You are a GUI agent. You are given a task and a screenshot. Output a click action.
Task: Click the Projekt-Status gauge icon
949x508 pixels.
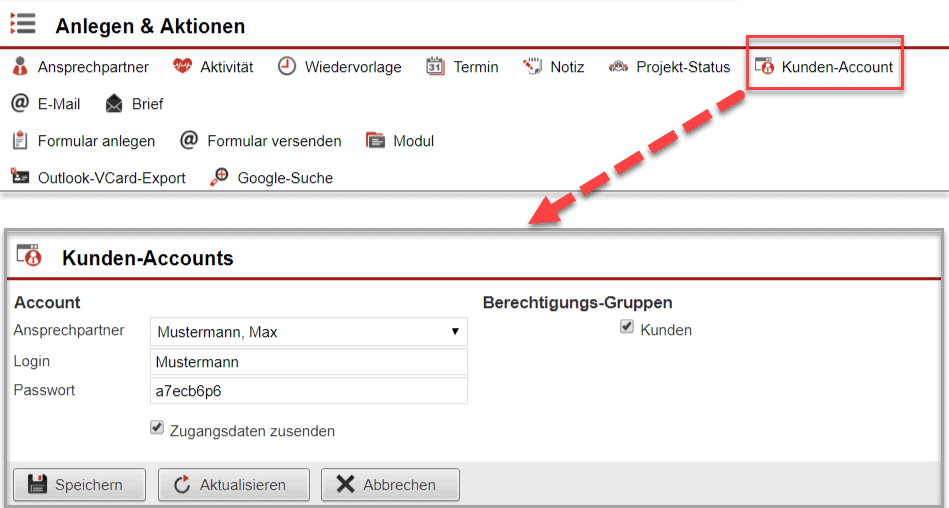618,67
